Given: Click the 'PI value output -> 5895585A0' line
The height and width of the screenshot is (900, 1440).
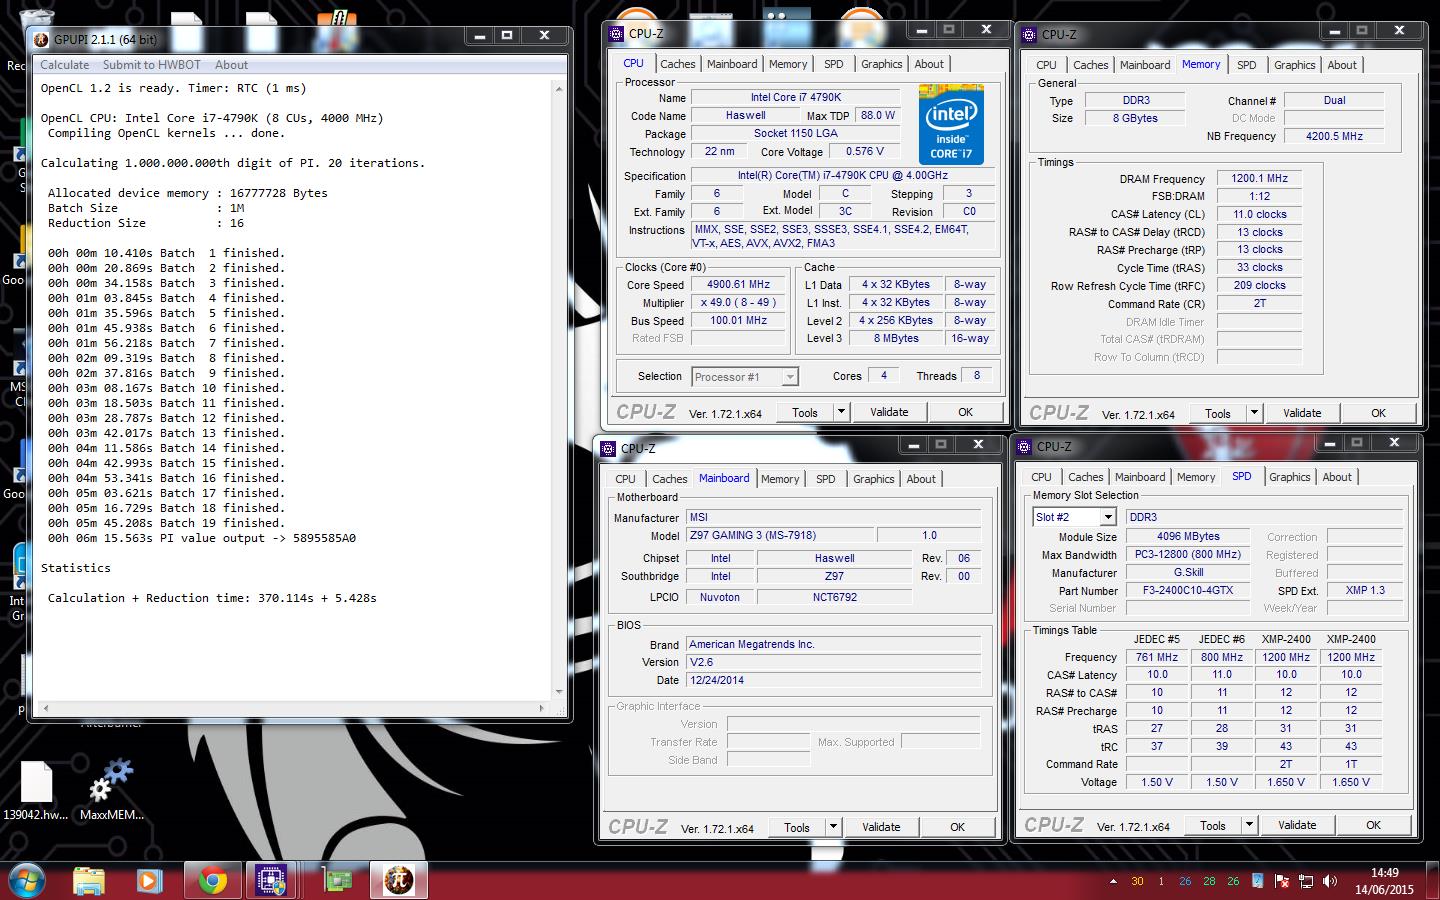Looking at the screenshot, I should [201, 538].
